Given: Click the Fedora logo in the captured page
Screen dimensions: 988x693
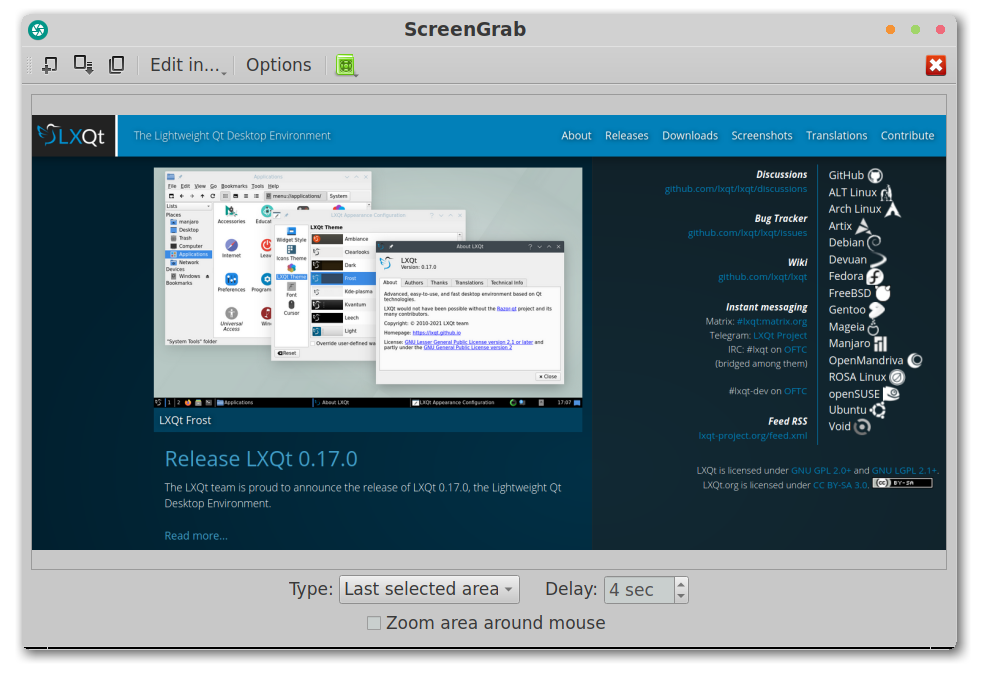Looking at the screenshot, I should pos(875,277).
